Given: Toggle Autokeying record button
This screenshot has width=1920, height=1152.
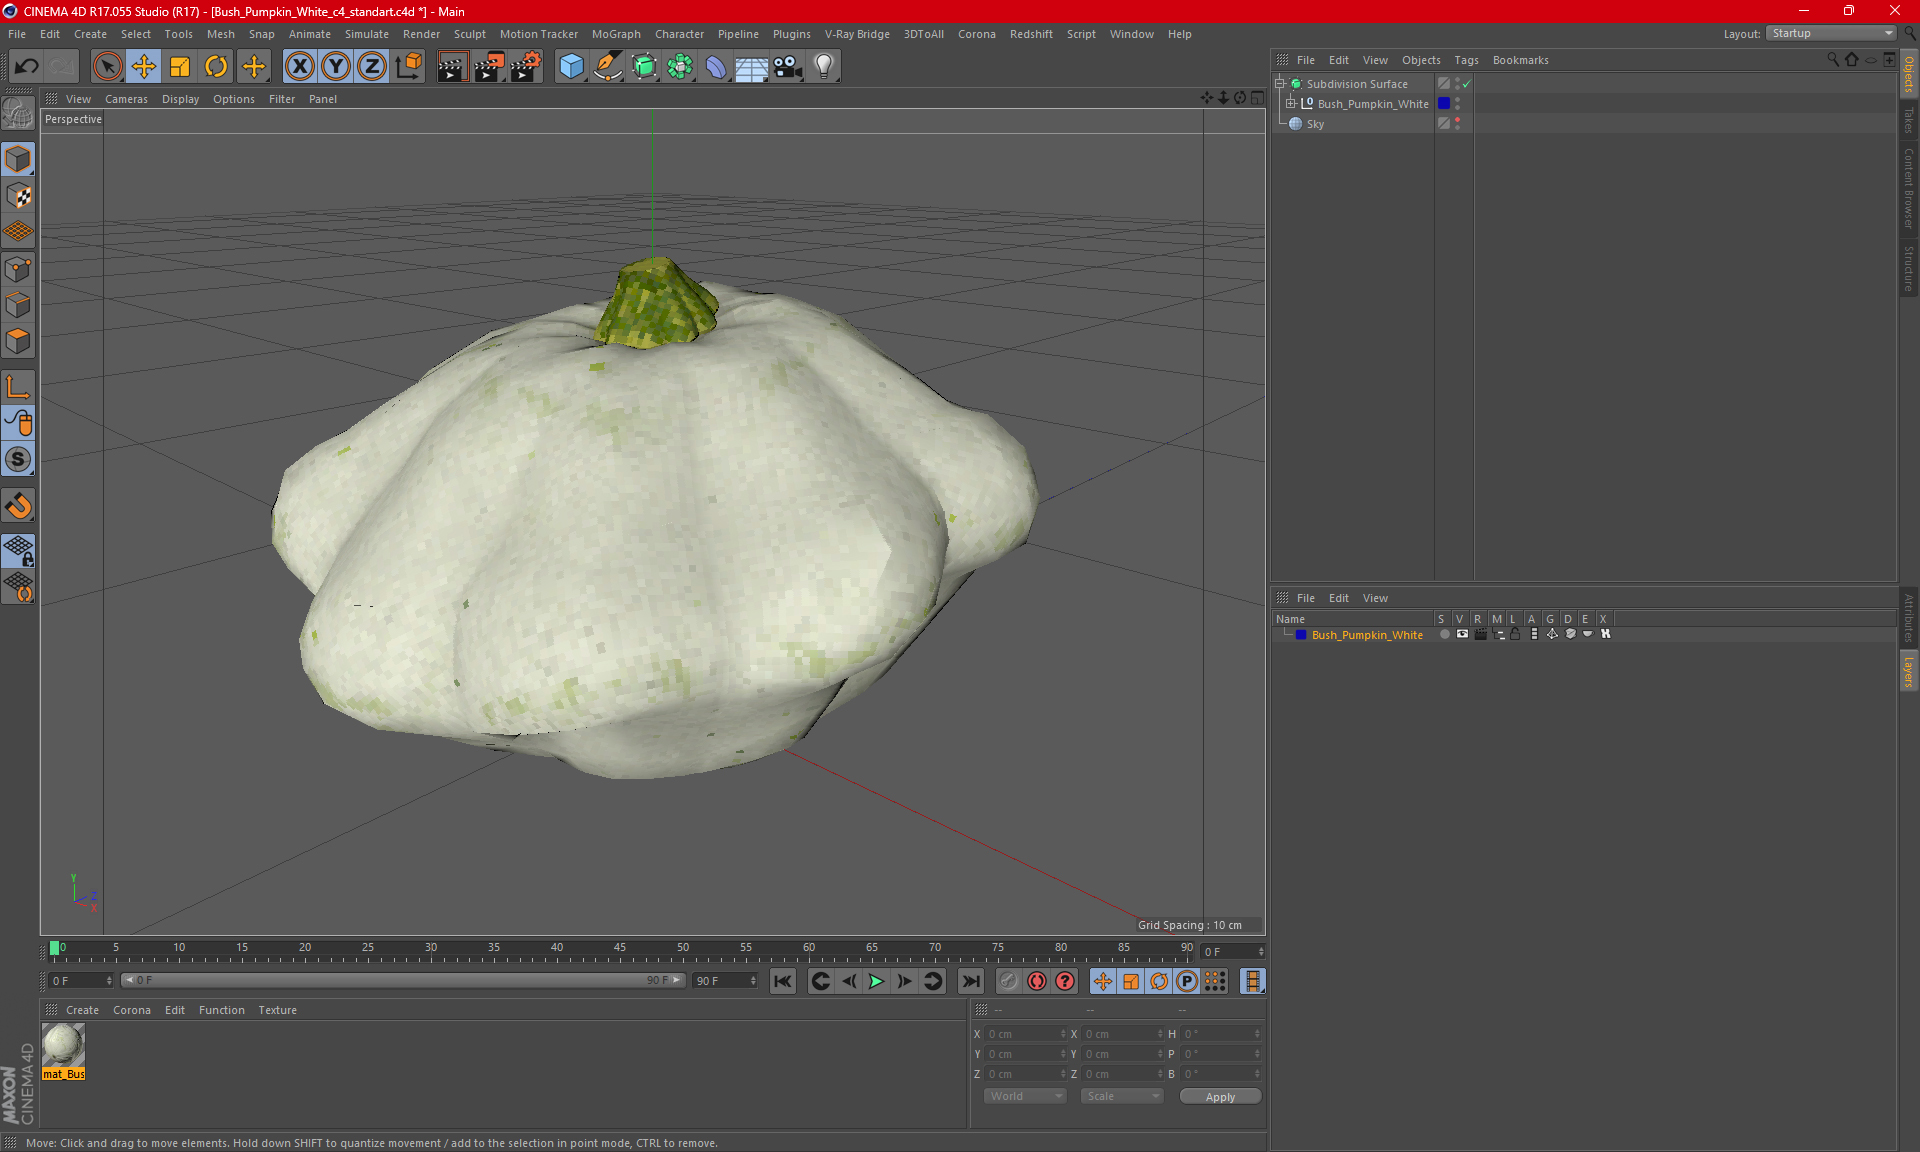Looking at the screenshot, I should click(1037, 981).
